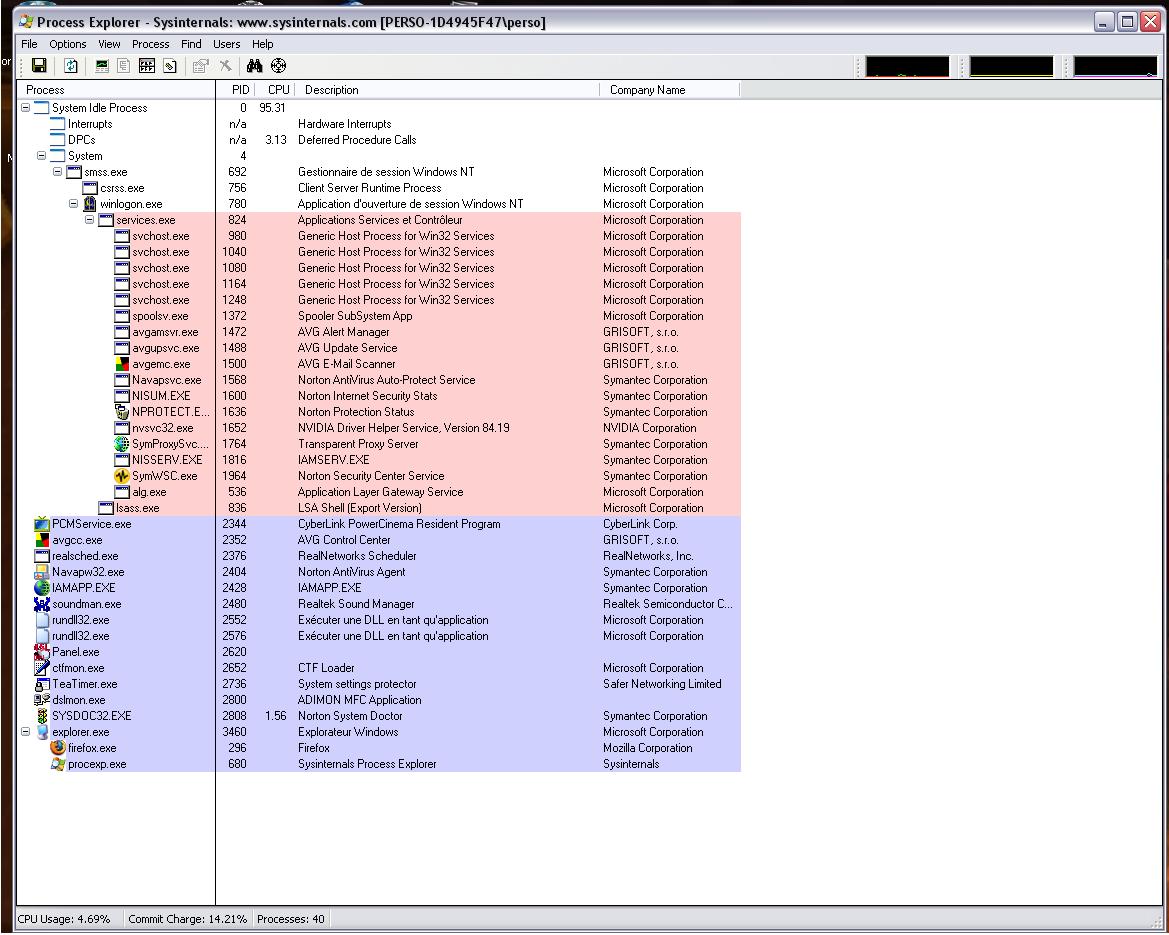Click the Navapw32.exe icon
The width and height of the screenshot is (1169, 935).
click(x=42, y=573)
